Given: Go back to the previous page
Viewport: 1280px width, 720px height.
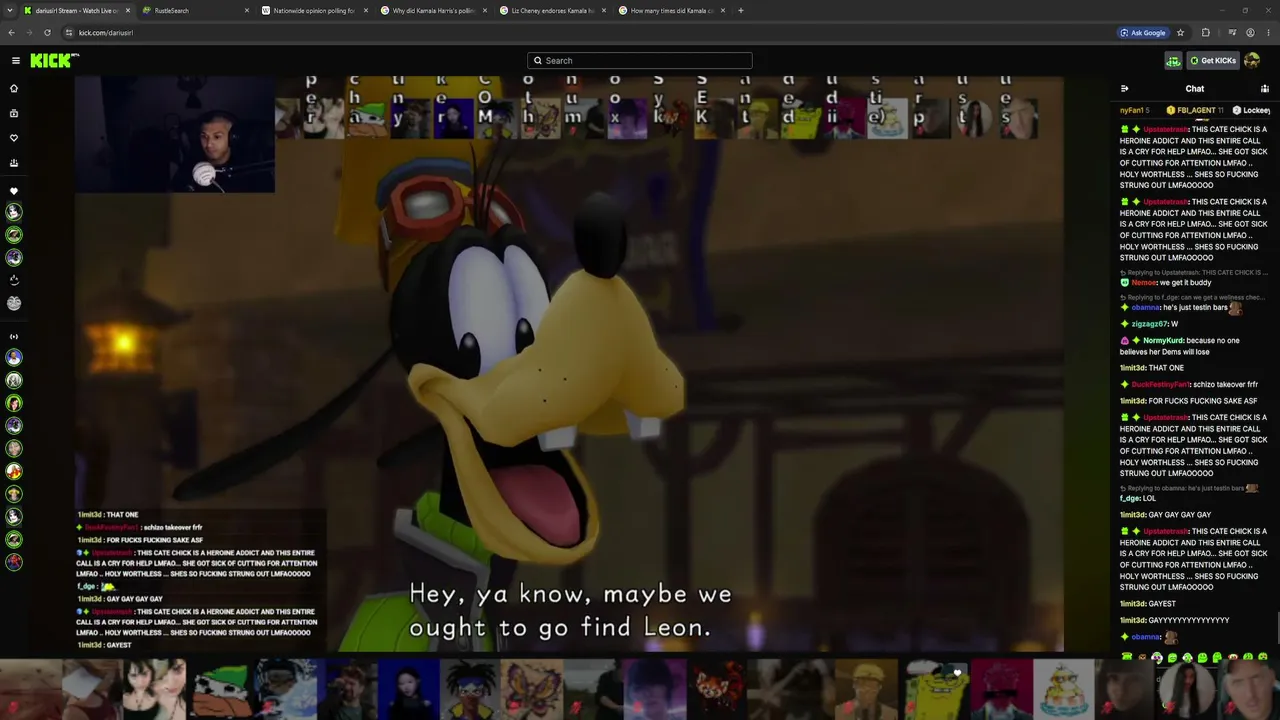Looking at the screenshot, I should click(11, 32).
